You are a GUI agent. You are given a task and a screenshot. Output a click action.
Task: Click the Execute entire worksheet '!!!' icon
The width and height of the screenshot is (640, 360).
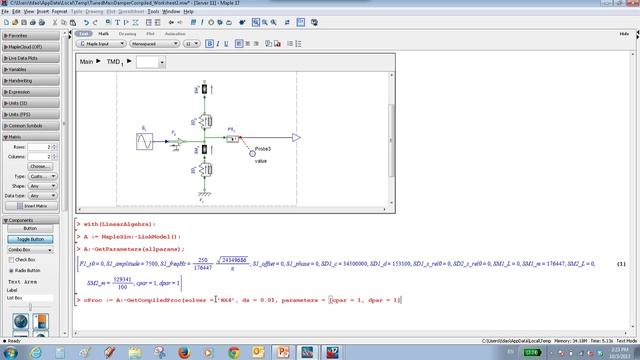(x=193, y=22)
